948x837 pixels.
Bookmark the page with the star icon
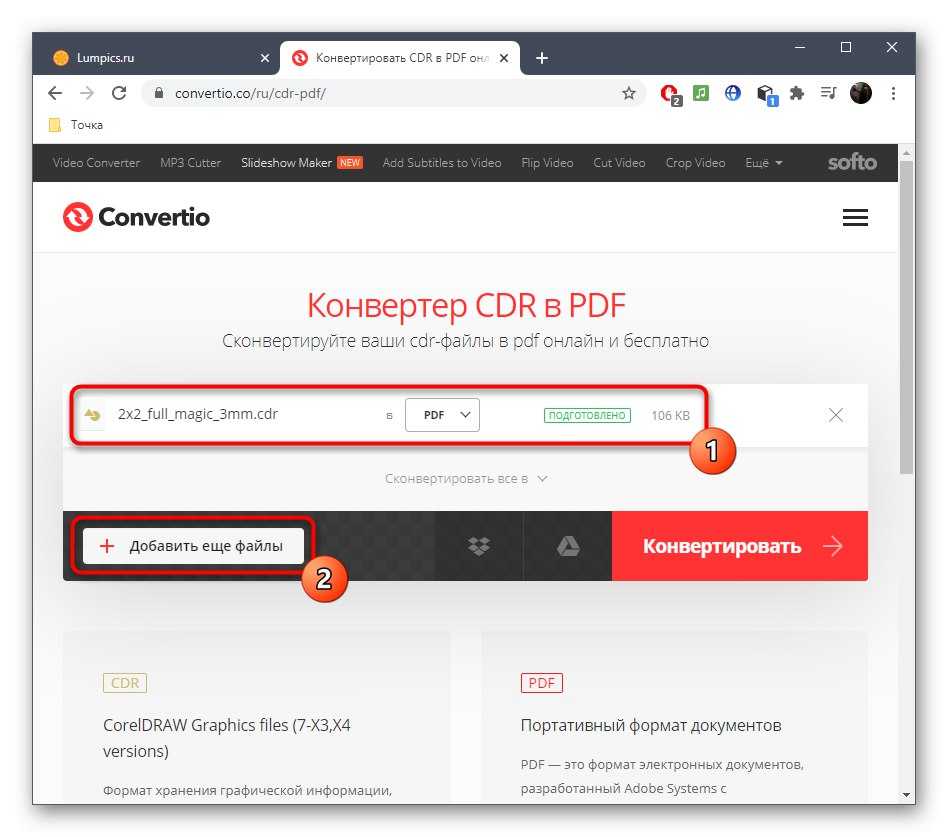point(629,93)
